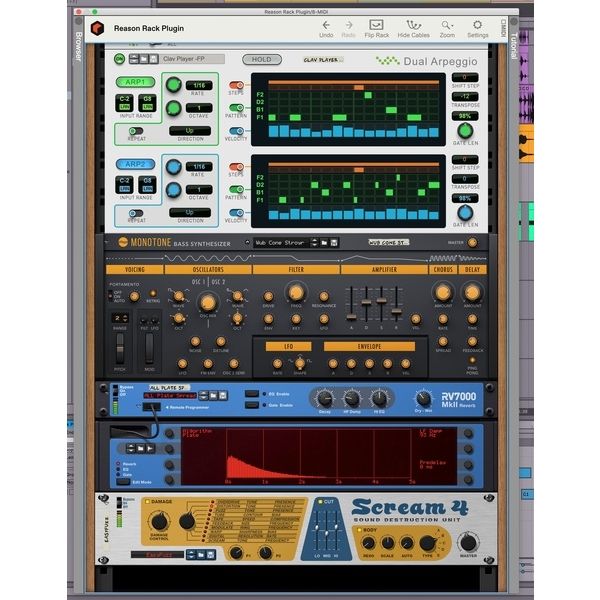
Task: Click the Hide Cables icon
Action: pos(413,24)
